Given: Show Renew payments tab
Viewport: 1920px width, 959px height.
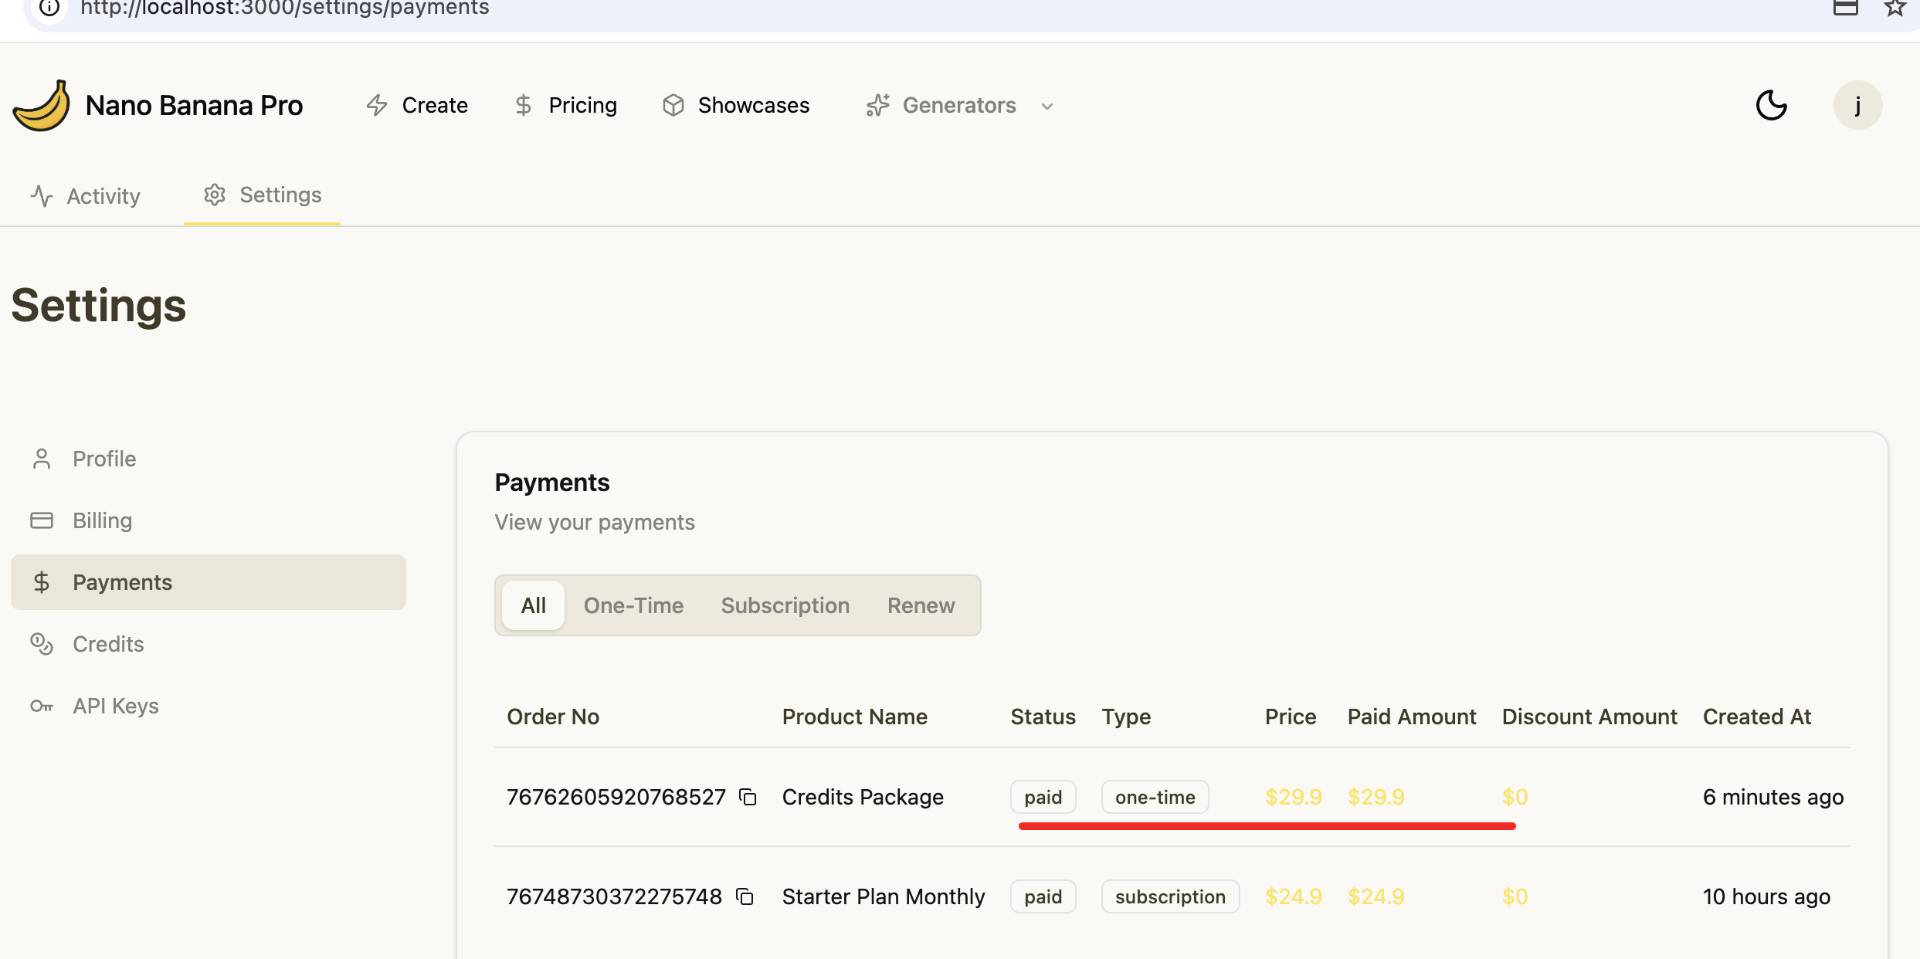Looking at the screenshot, I should pos(920,605).
